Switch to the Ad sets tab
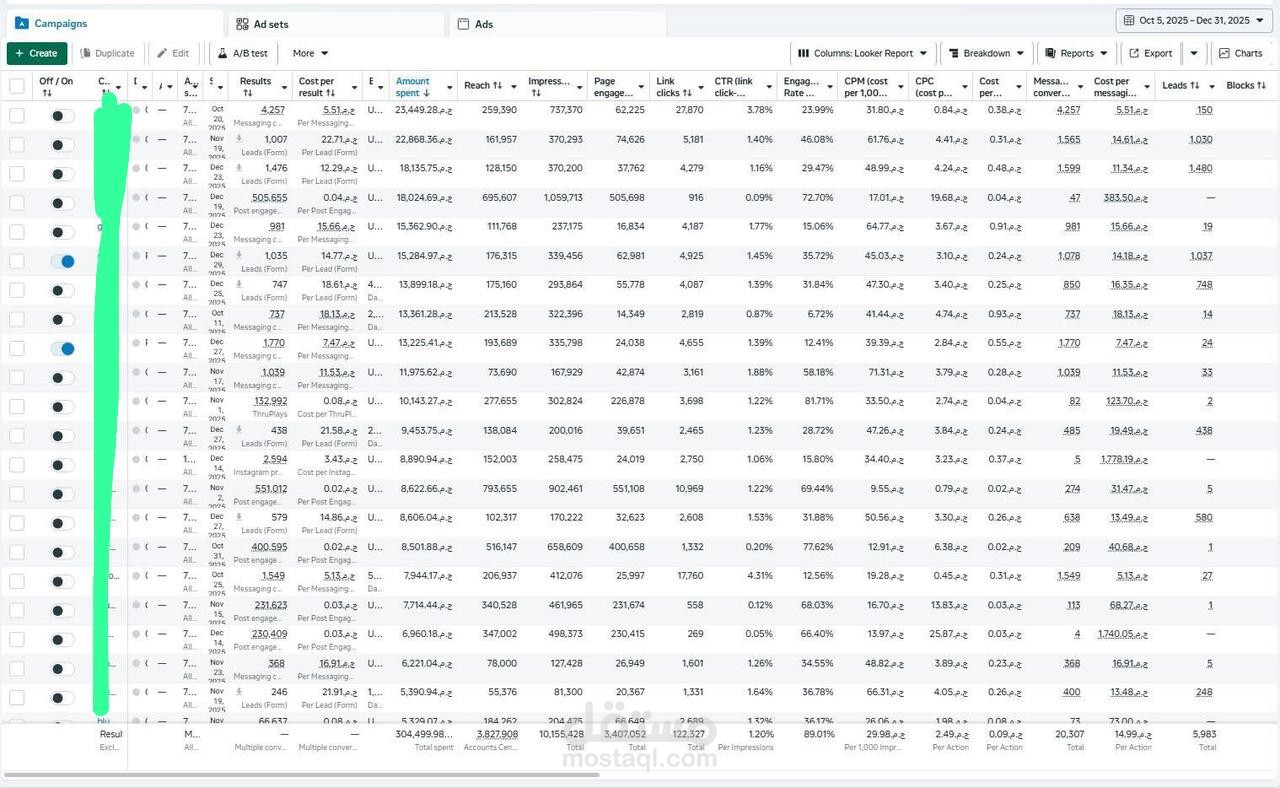Viewport: 1280px width, 788px height. (x=336, y=23)
